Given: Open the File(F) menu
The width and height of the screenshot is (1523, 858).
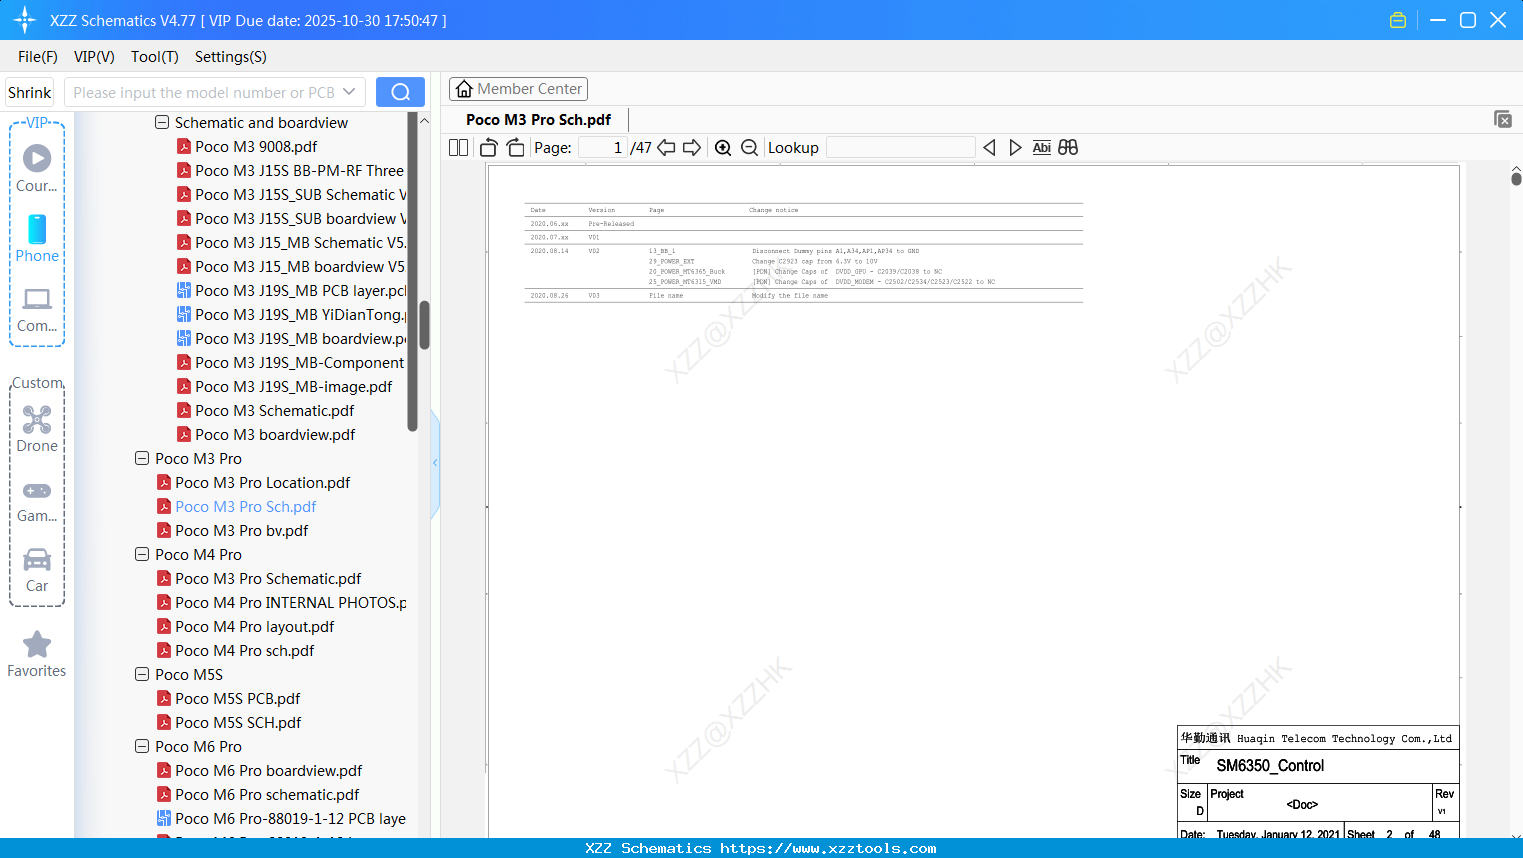Looking at the screenshot, I should (38, 57).
